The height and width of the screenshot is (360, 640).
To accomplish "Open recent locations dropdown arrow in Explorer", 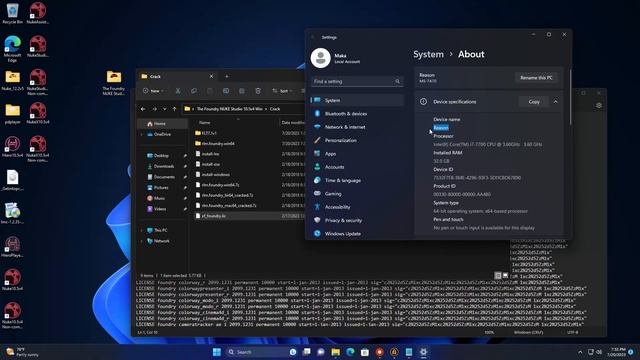I will click(x=164, y=109).
